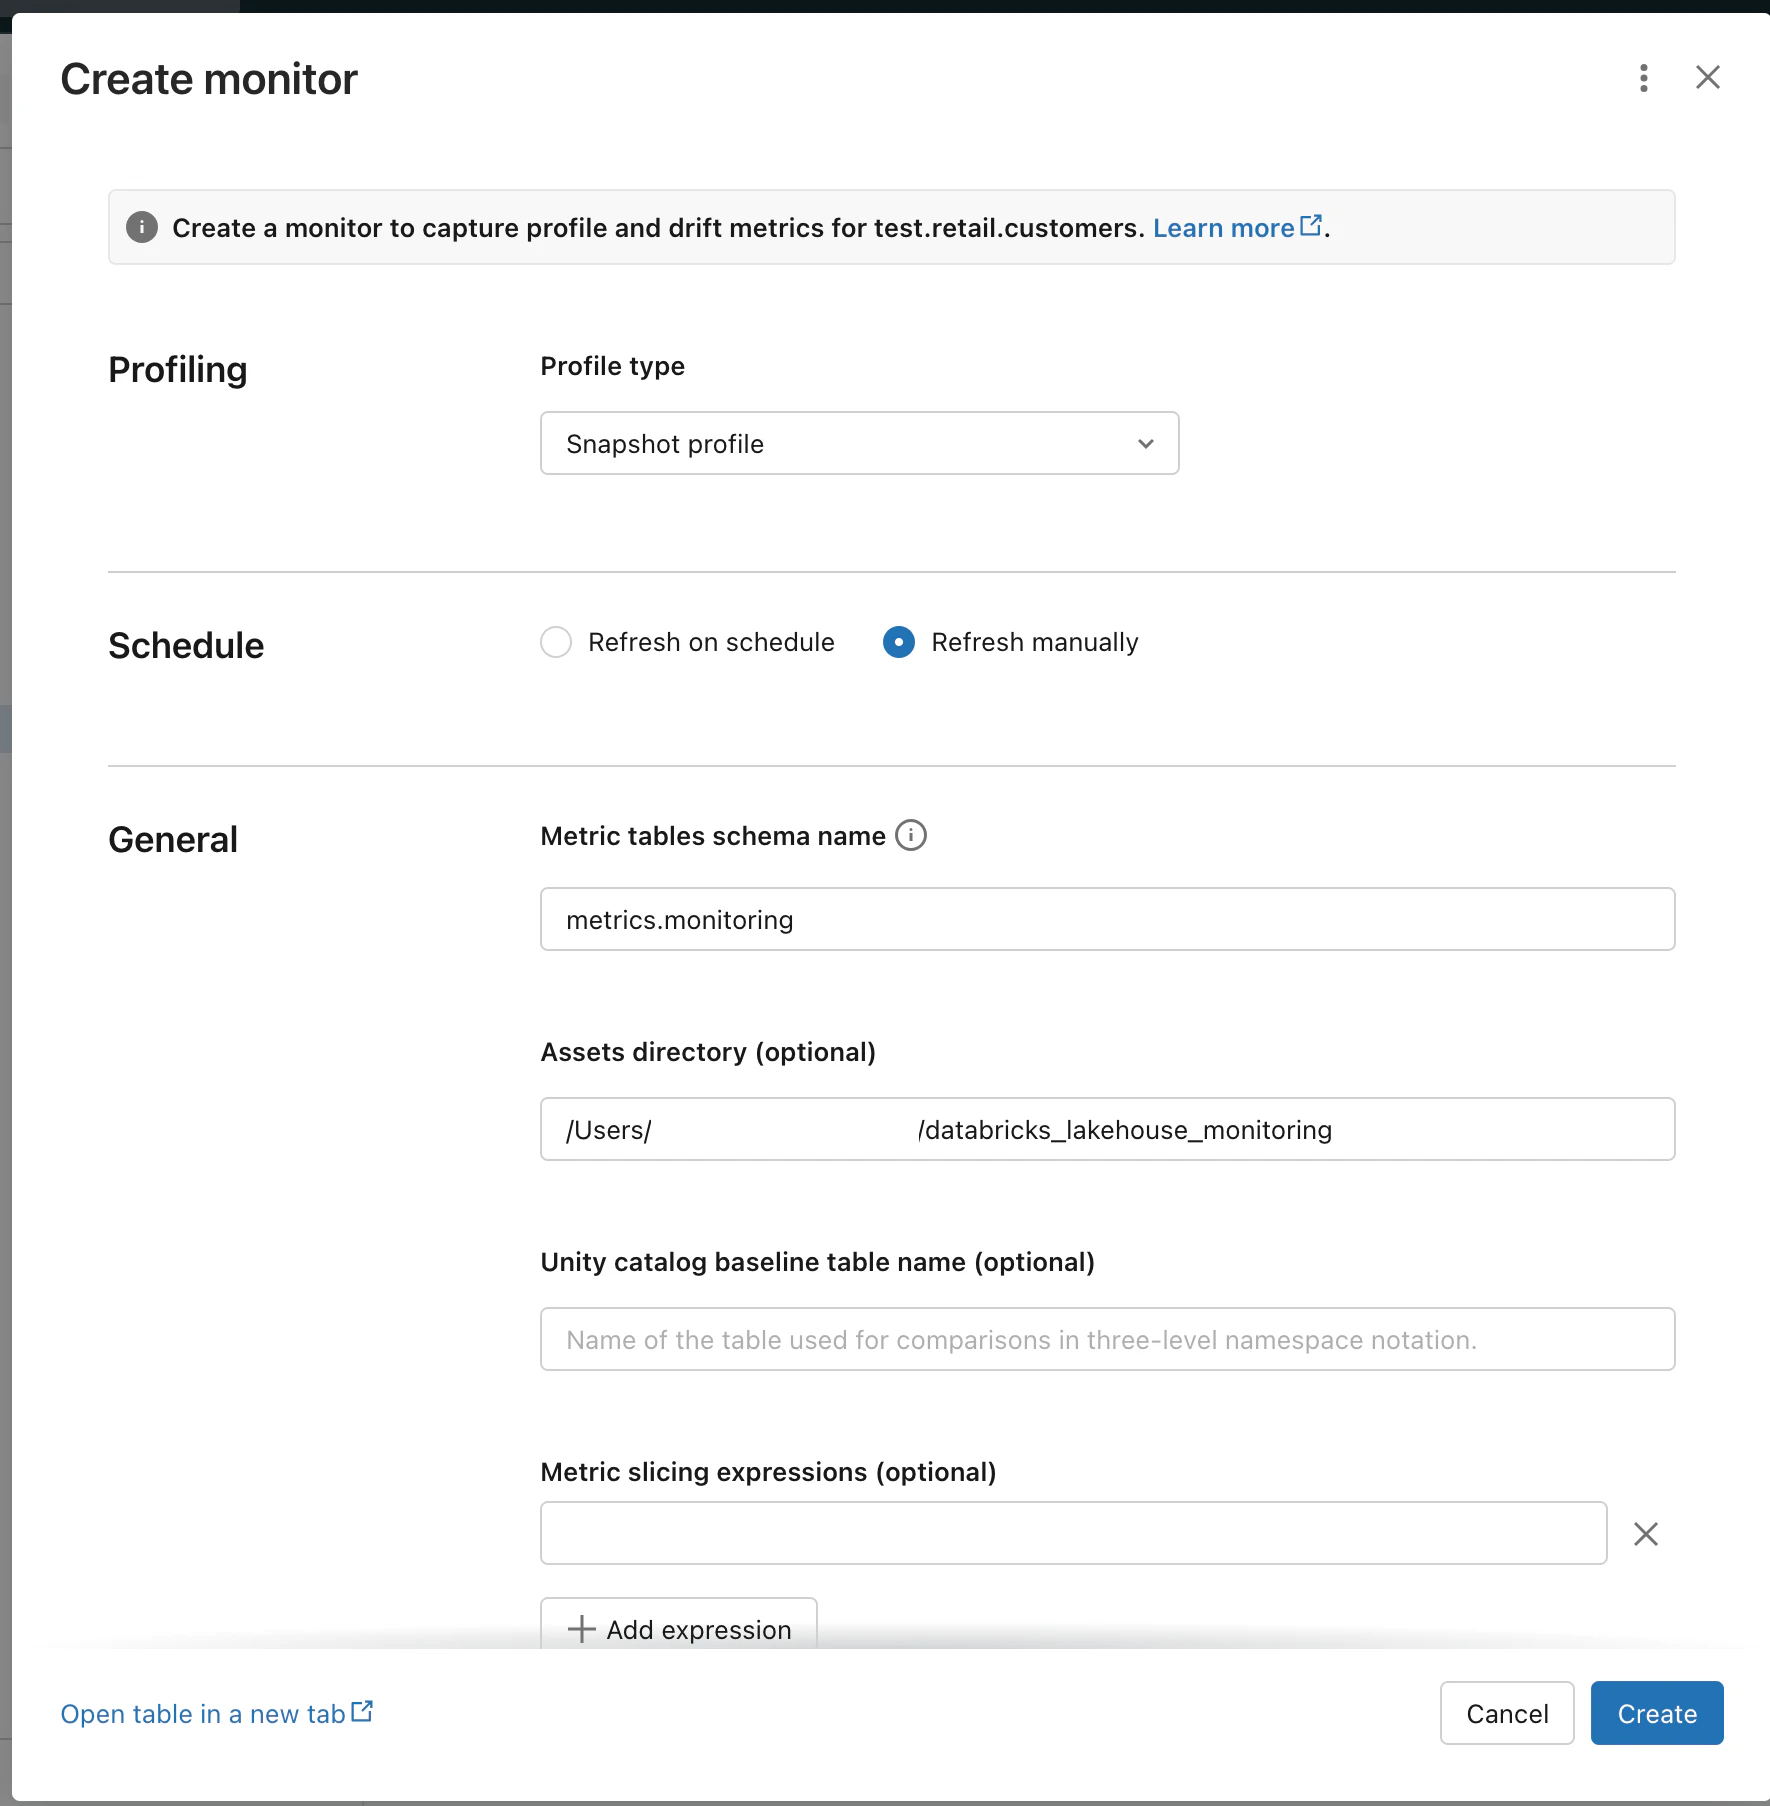Image resolution: width=1770 pixels, height=1806 pixels.
Task: Select Refresh manually radio button
Action: tap(899, 642)
